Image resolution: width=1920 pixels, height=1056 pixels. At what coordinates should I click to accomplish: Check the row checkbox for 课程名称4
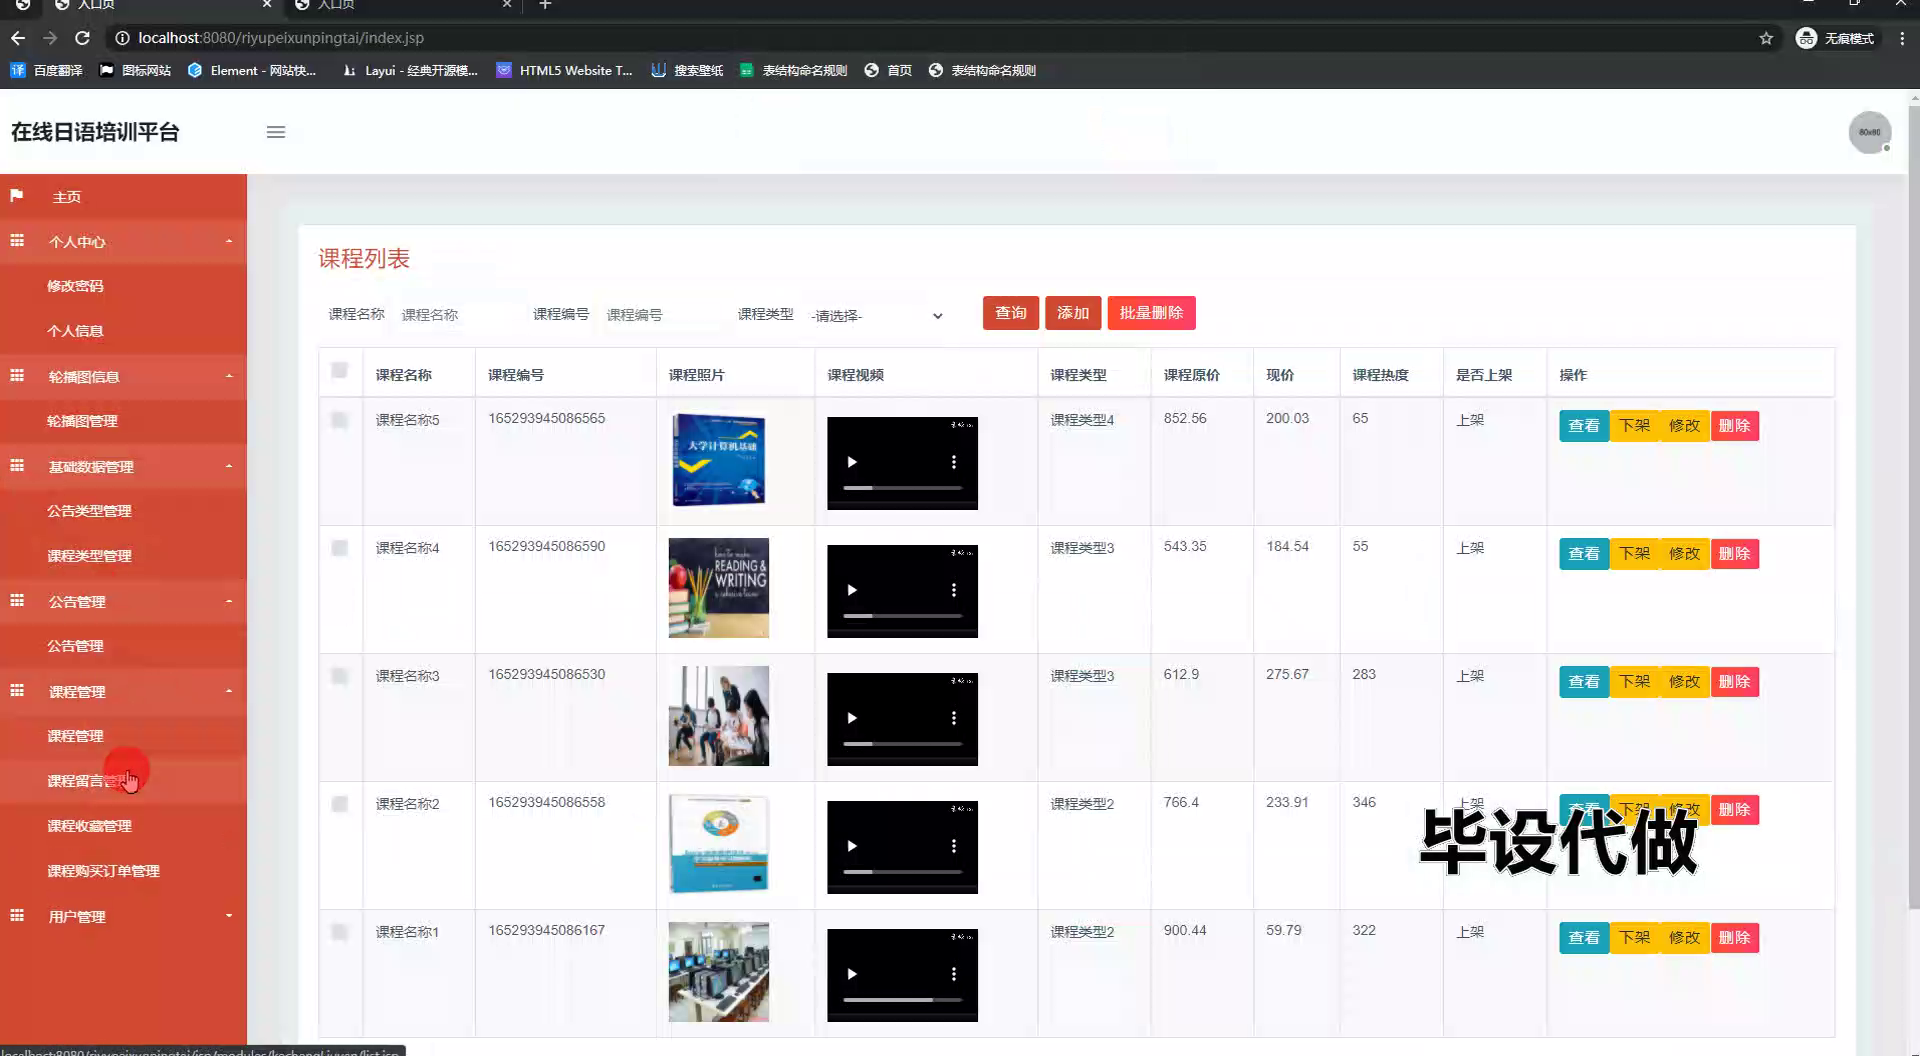click(340, 548)
